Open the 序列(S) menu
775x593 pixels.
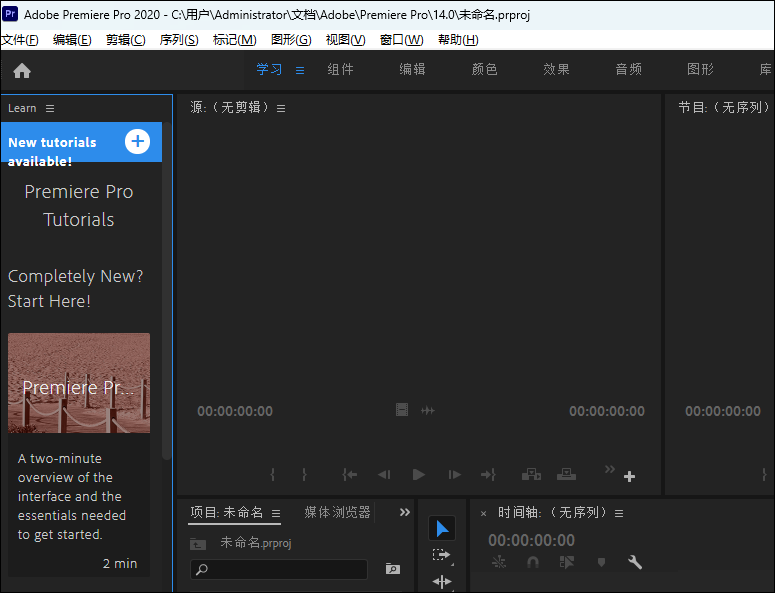point(179,40)
